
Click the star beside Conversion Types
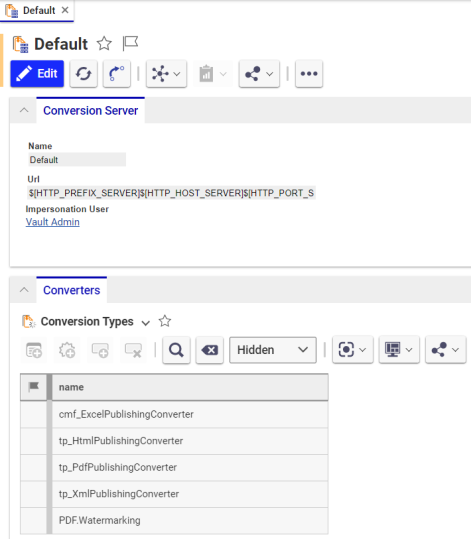pos(165,321)
